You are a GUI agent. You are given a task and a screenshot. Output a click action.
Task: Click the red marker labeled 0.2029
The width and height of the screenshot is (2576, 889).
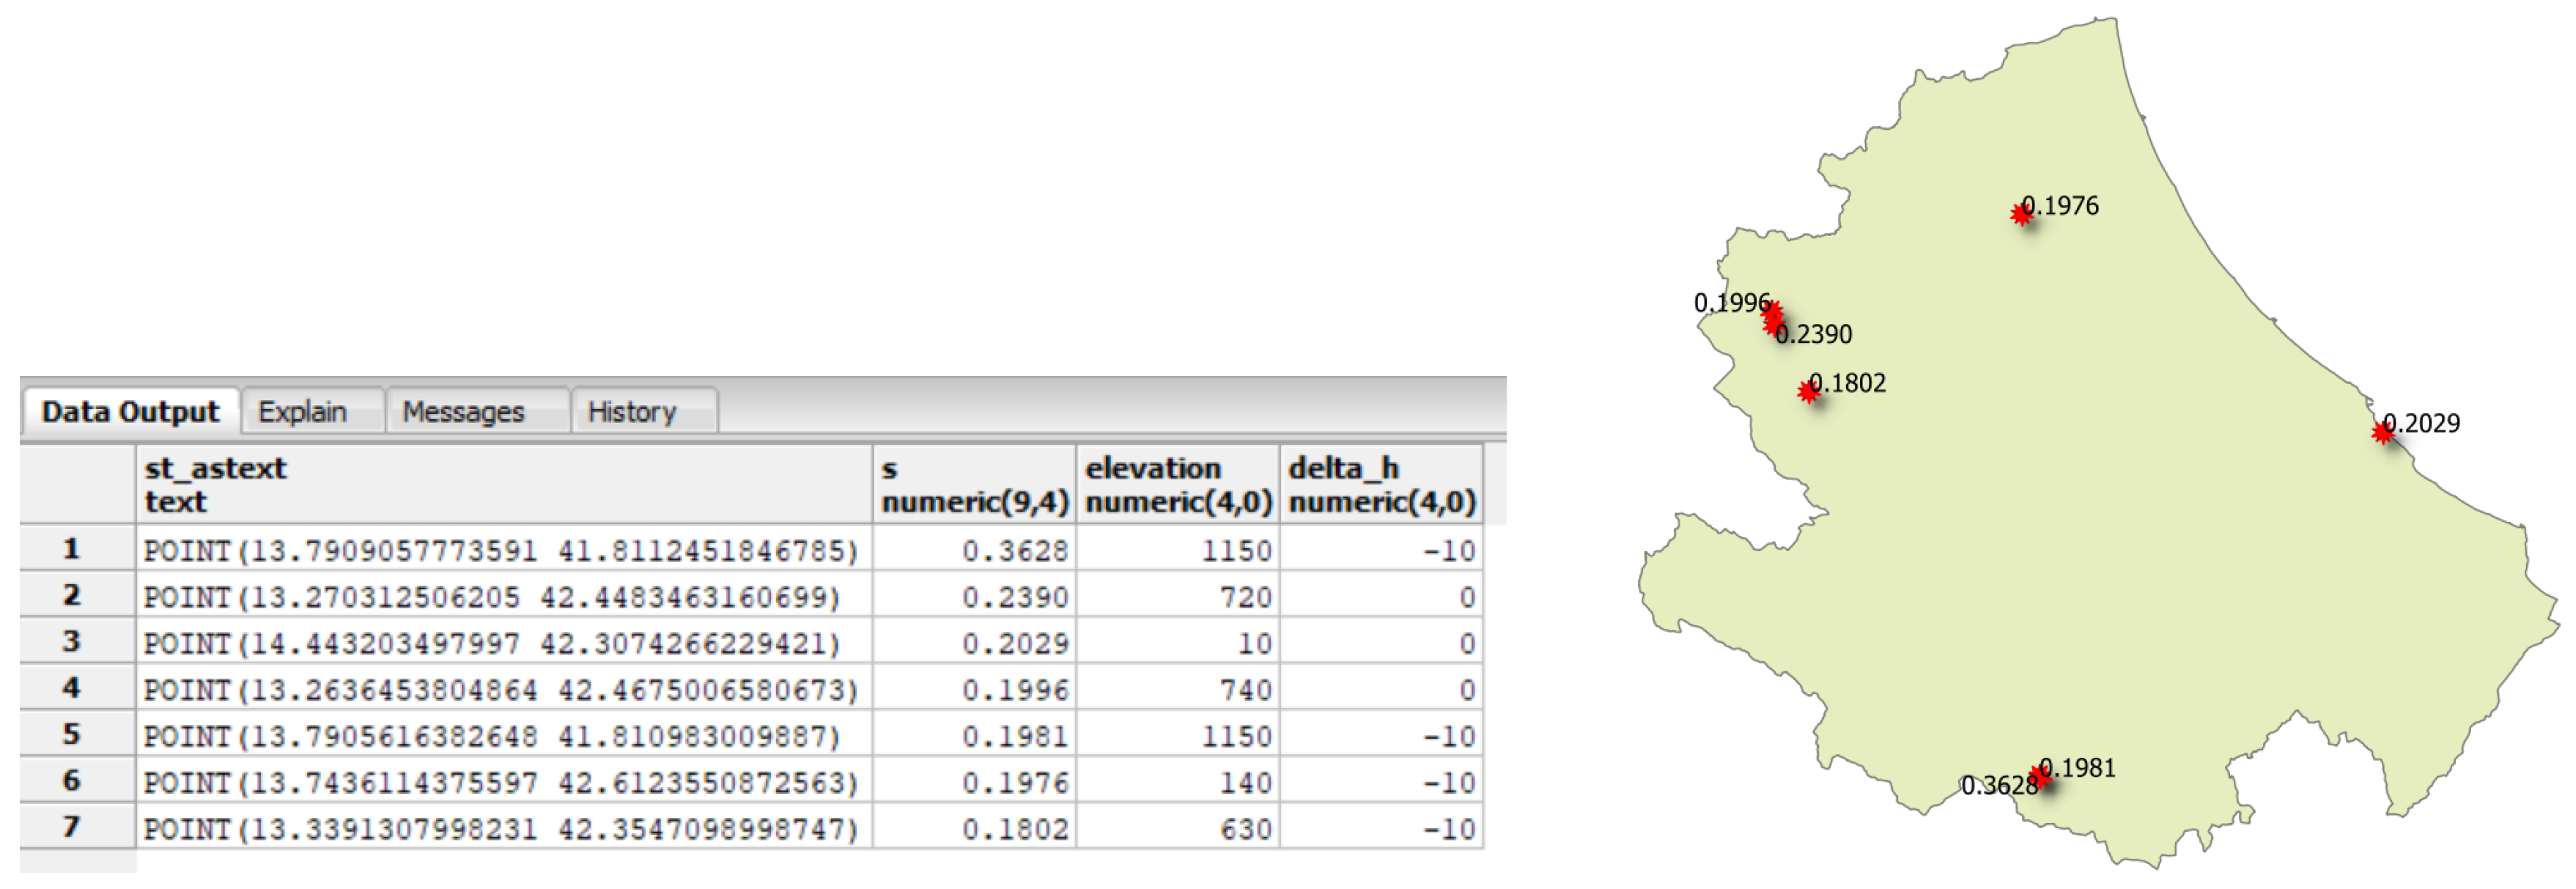click(2383, 432)
